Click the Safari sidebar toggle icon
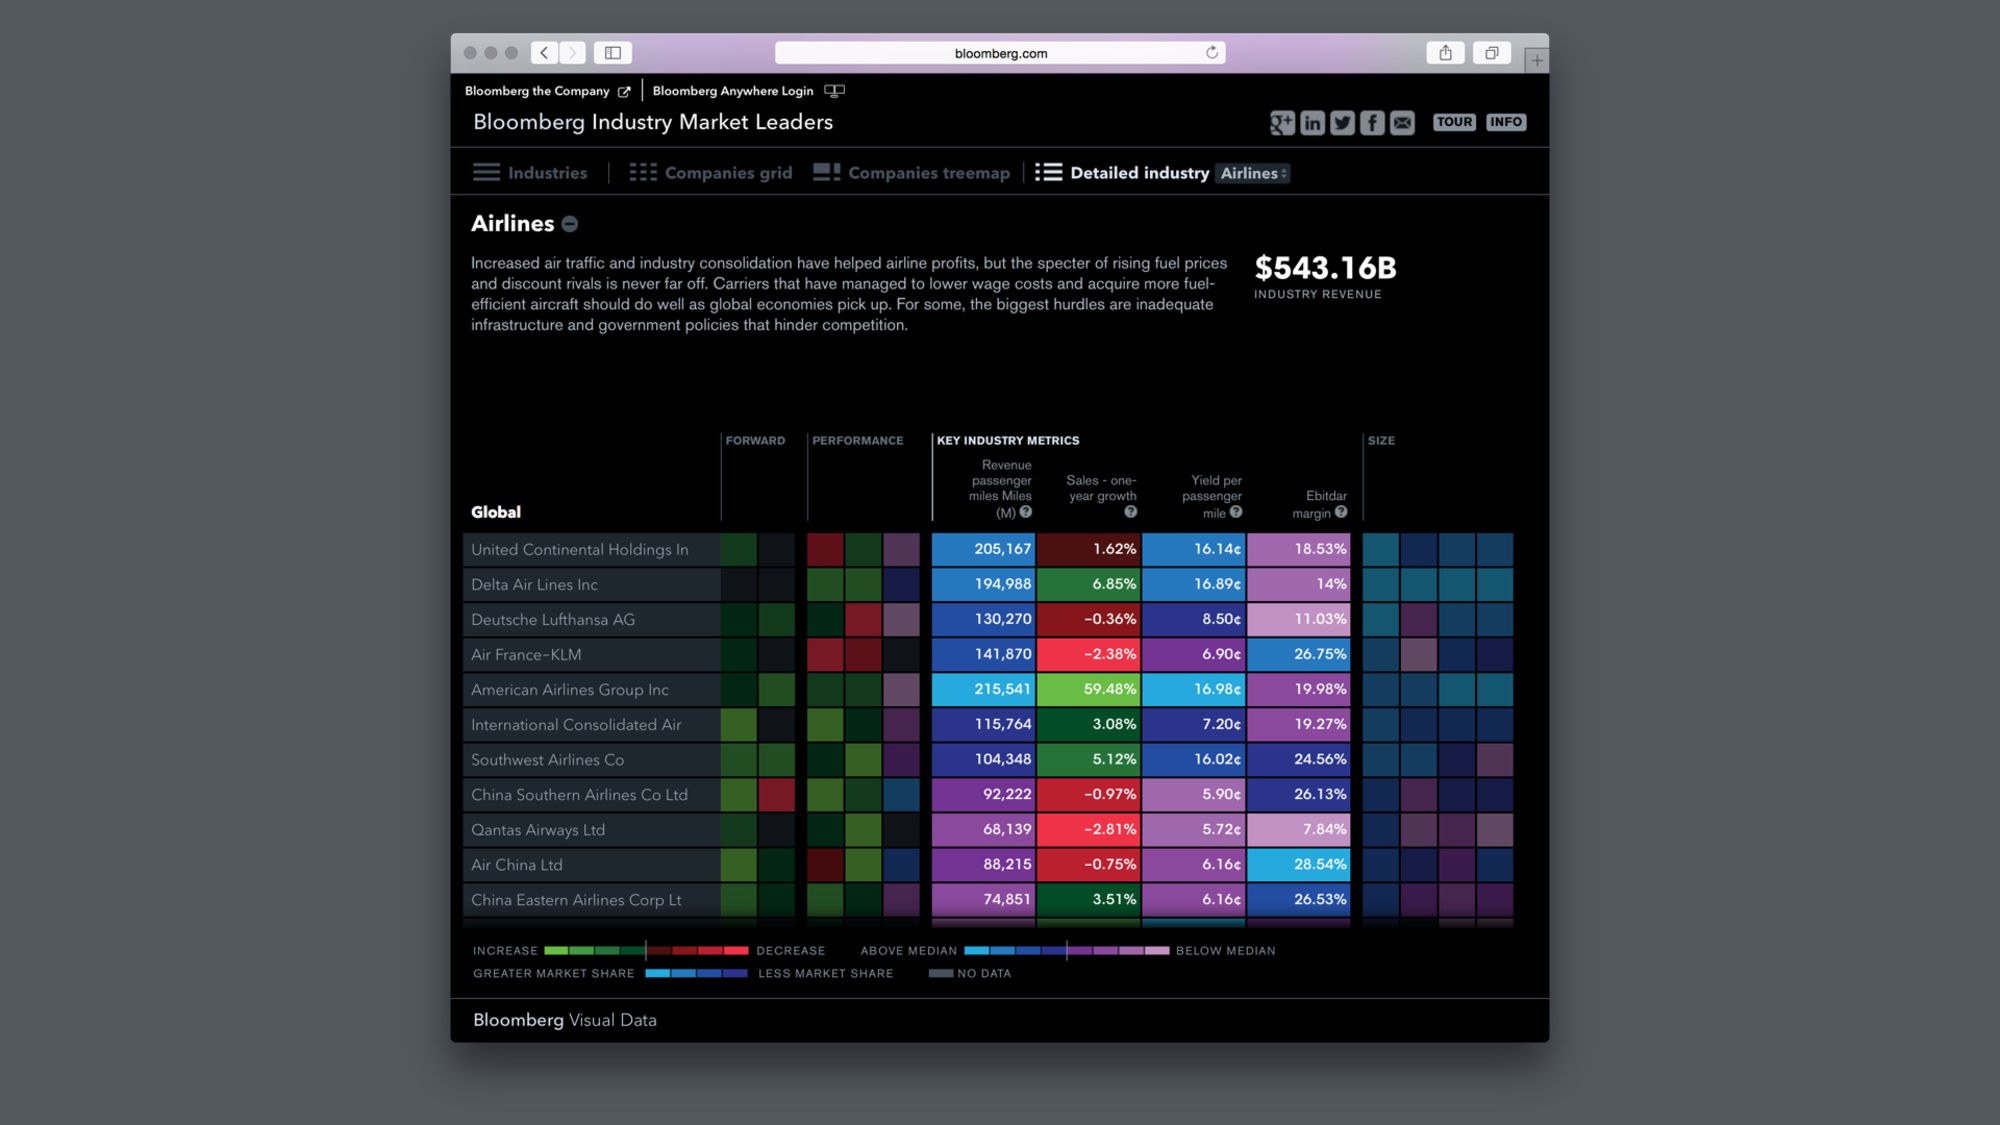This screenshot has width=2000, height=1125. 613,53
